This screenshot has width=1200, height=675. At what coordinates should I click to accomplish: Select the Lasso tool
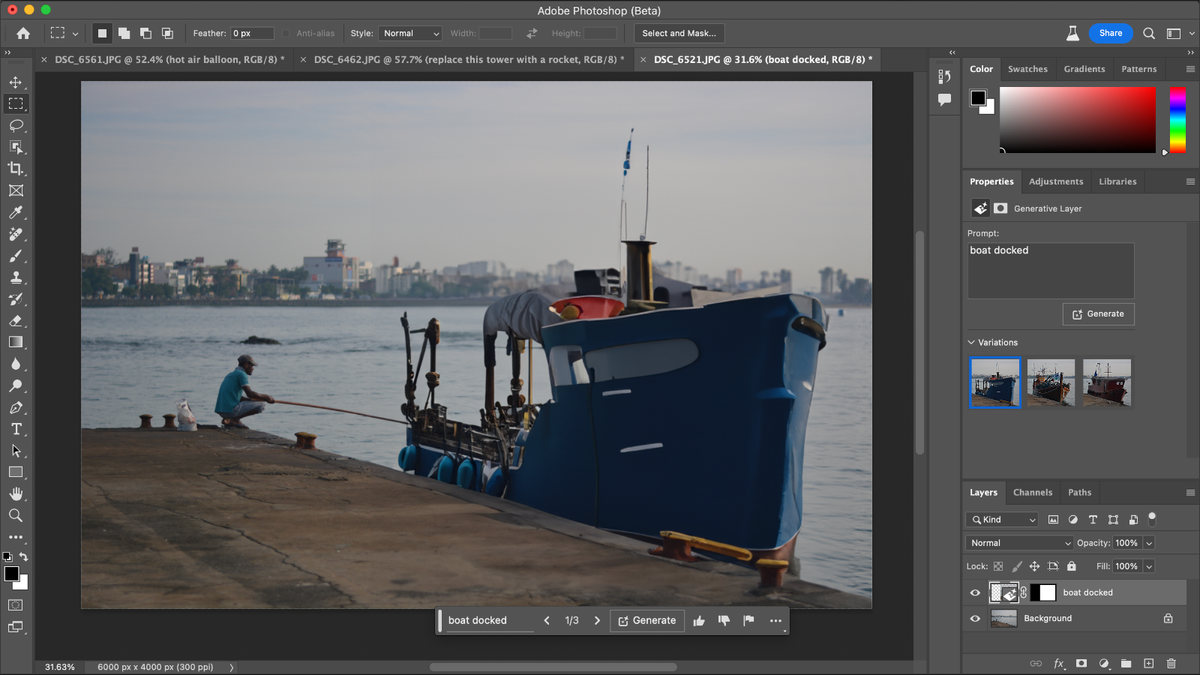(x=14, y=125)
